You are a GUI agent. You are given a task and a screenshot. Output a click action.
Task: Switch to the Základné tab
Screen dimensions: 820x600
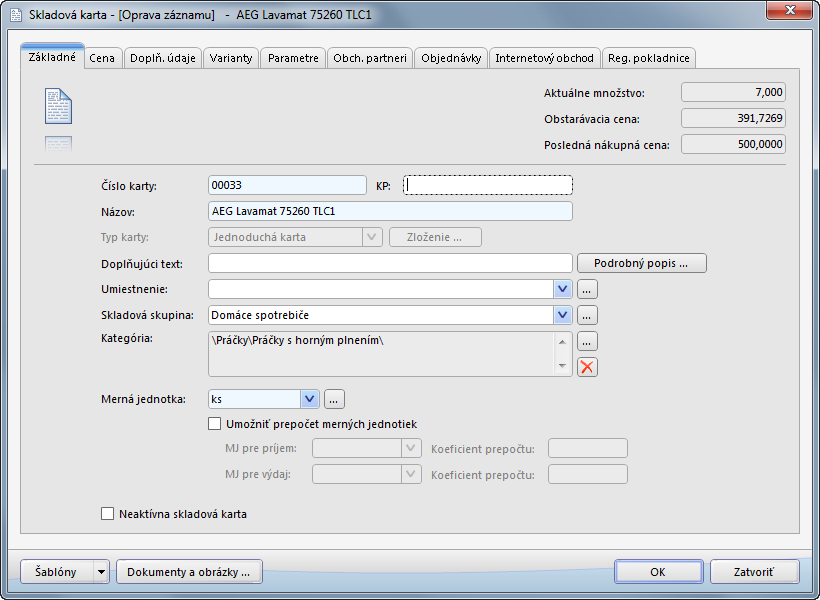(x=52, y=56)
